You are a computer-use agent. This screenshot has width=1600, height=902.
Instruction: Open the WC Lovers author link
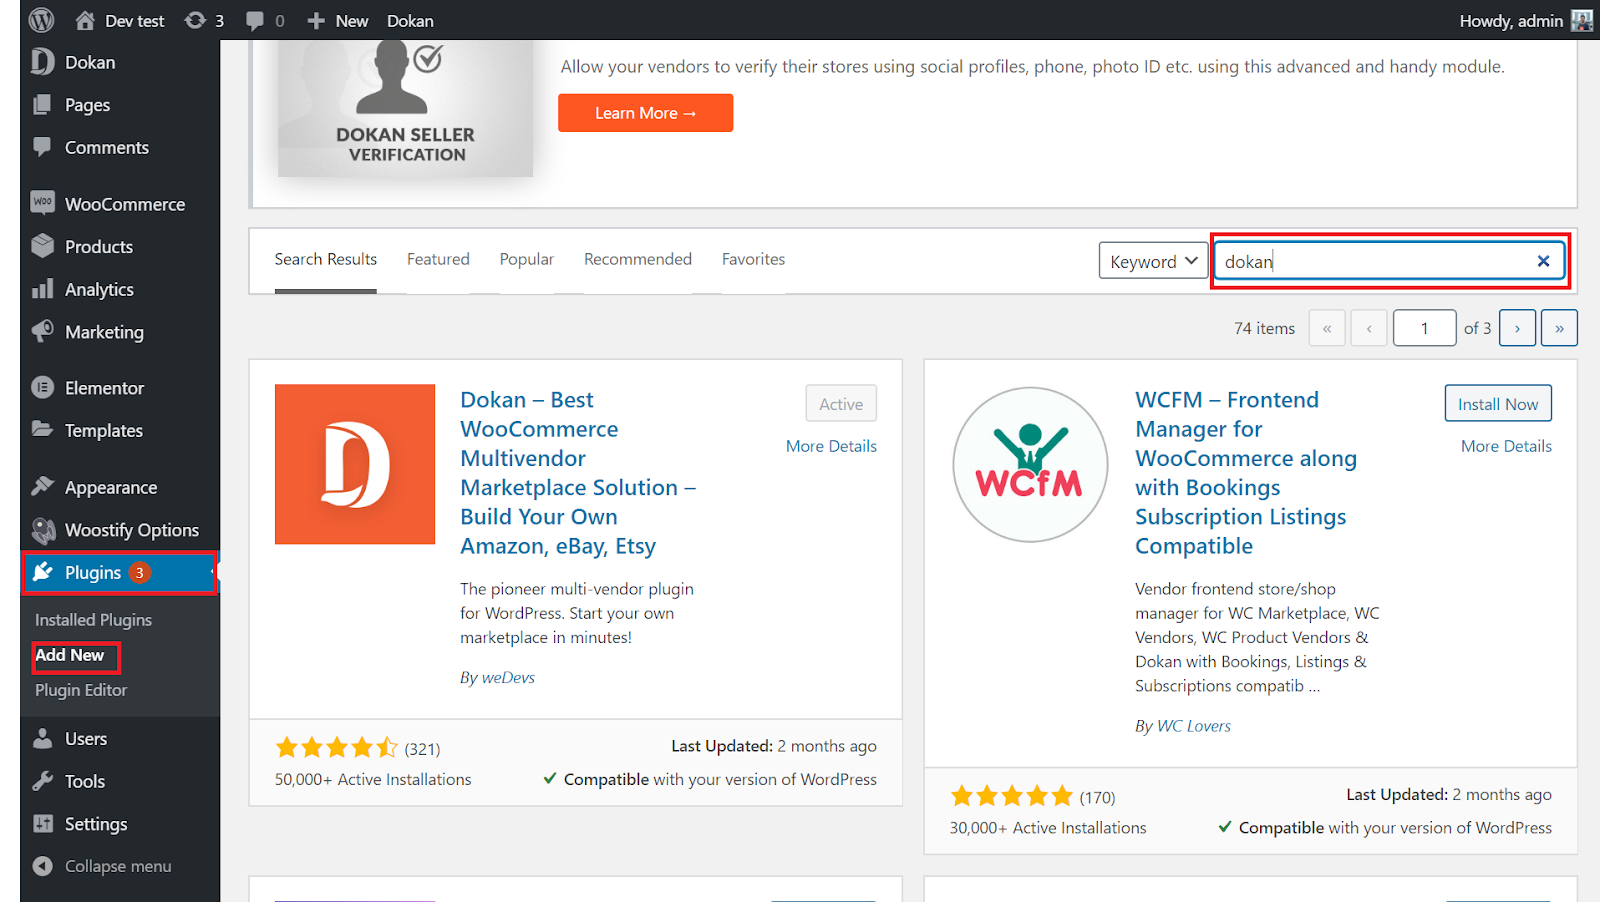[1194, 726]
